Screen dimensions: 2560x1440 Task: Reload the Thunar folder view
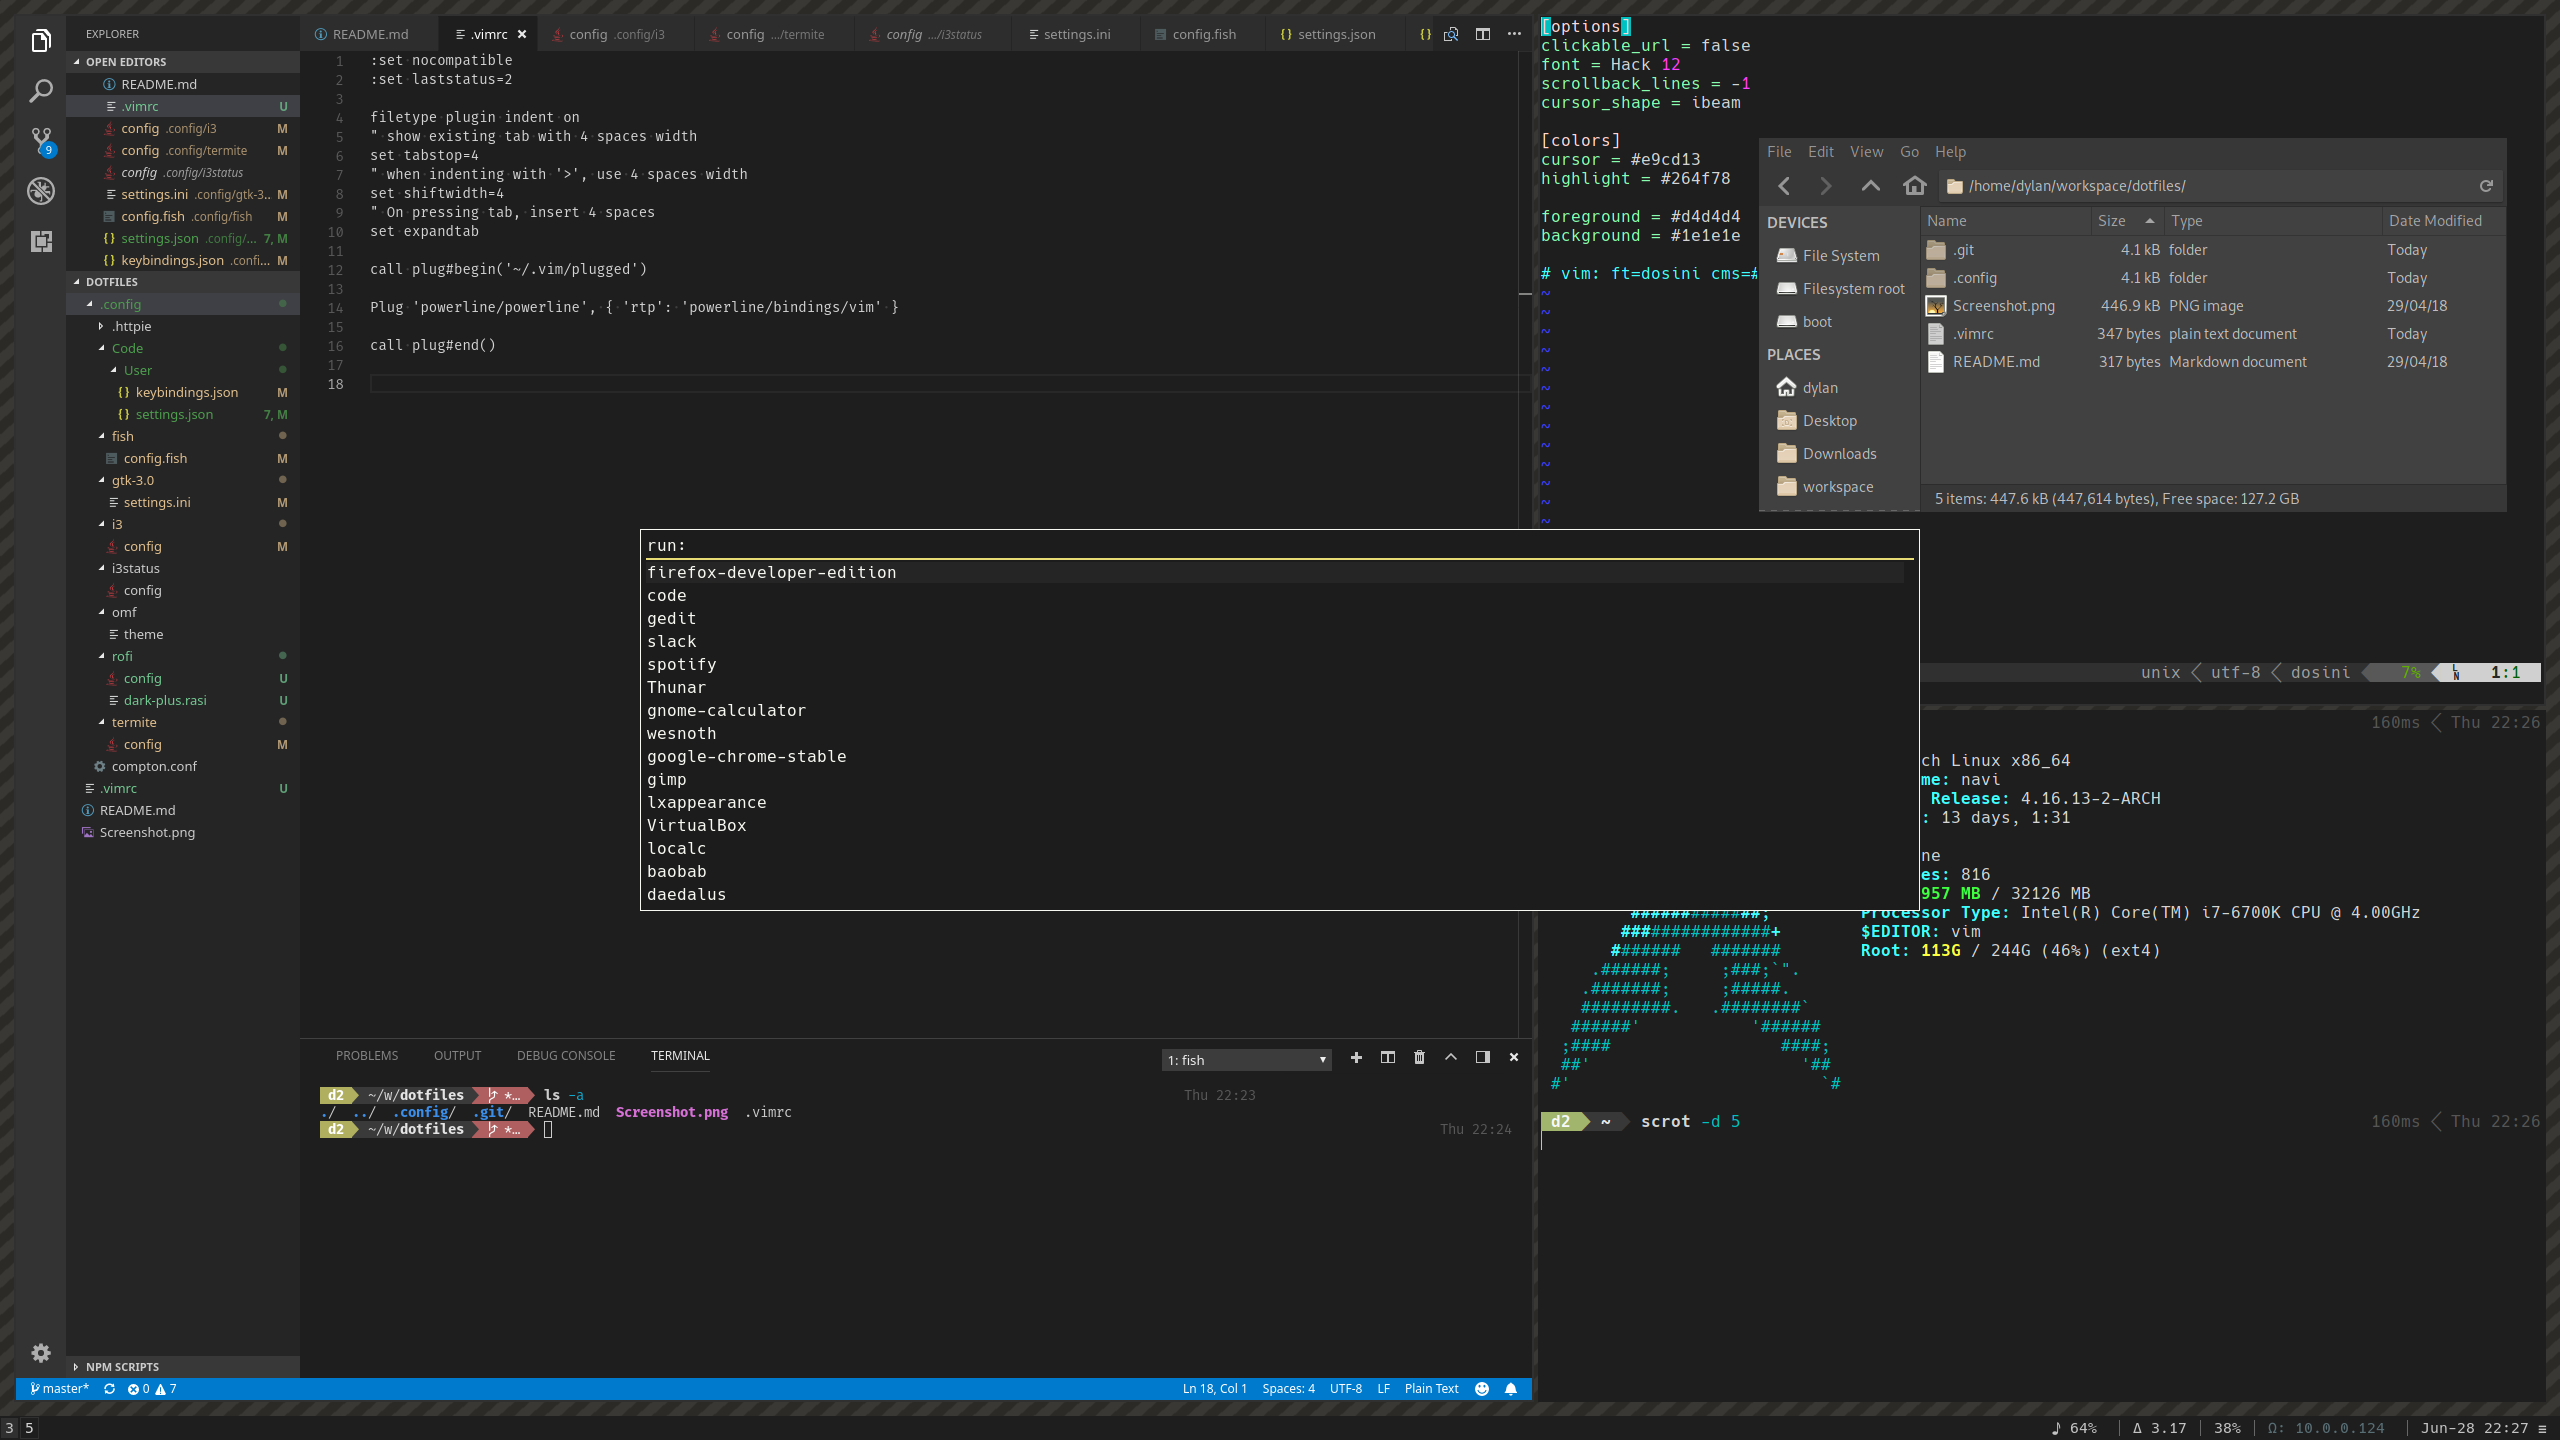click(2486, 186)
